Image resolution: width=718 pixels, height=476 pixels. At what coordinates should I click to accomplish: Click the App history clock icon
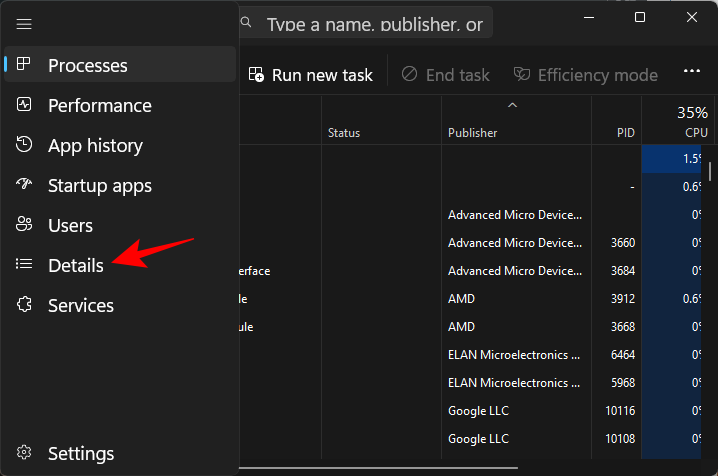(x=25, y=145)
